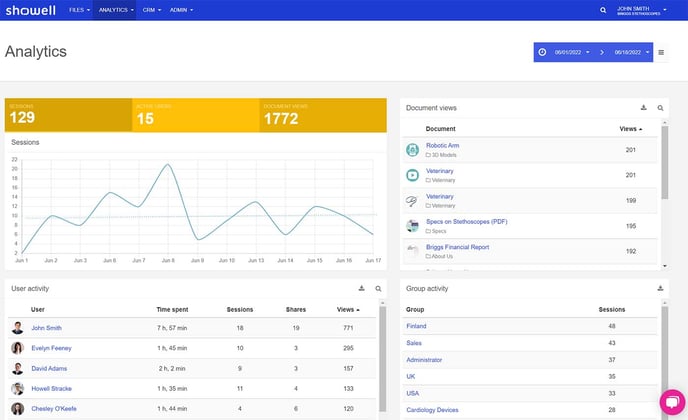Viewport: 688px width, 420px height.
Task: Click the arrow between the two dates
Action: coord(602,52)
